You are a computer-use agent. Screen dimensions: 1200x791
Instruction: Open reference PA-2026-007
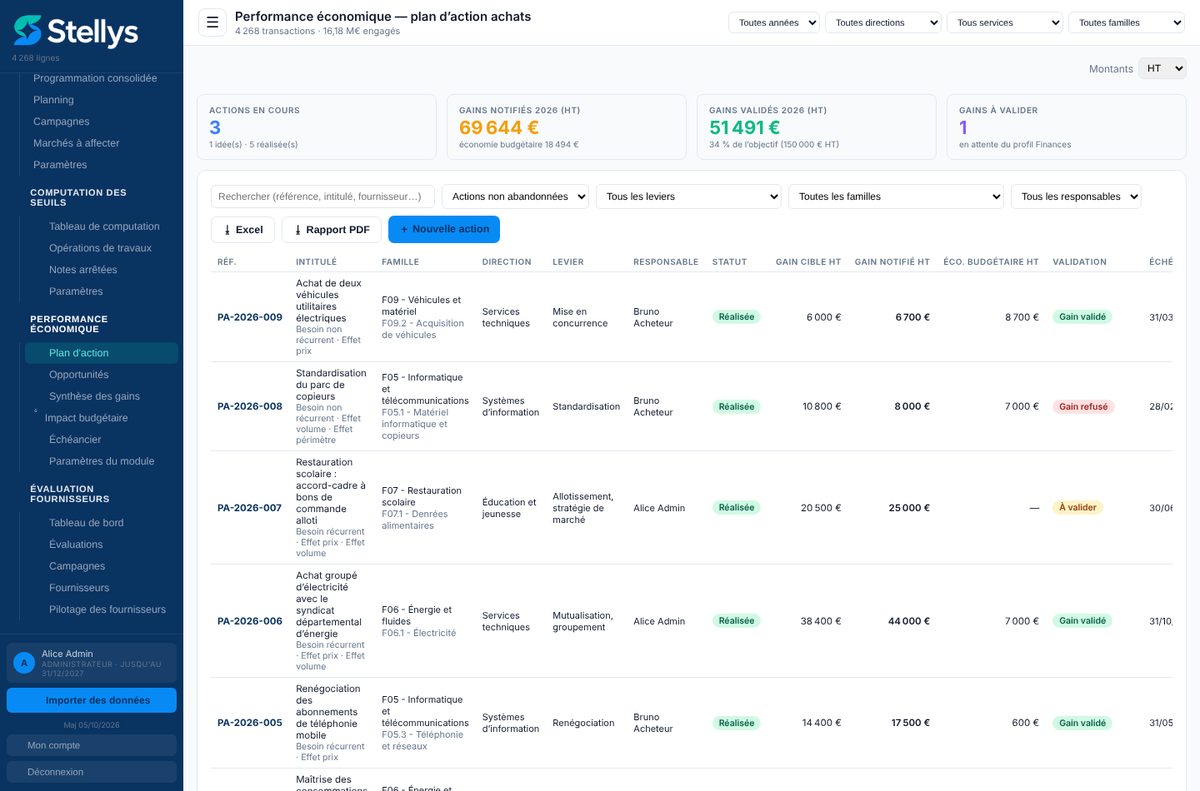tap(250, 508)
